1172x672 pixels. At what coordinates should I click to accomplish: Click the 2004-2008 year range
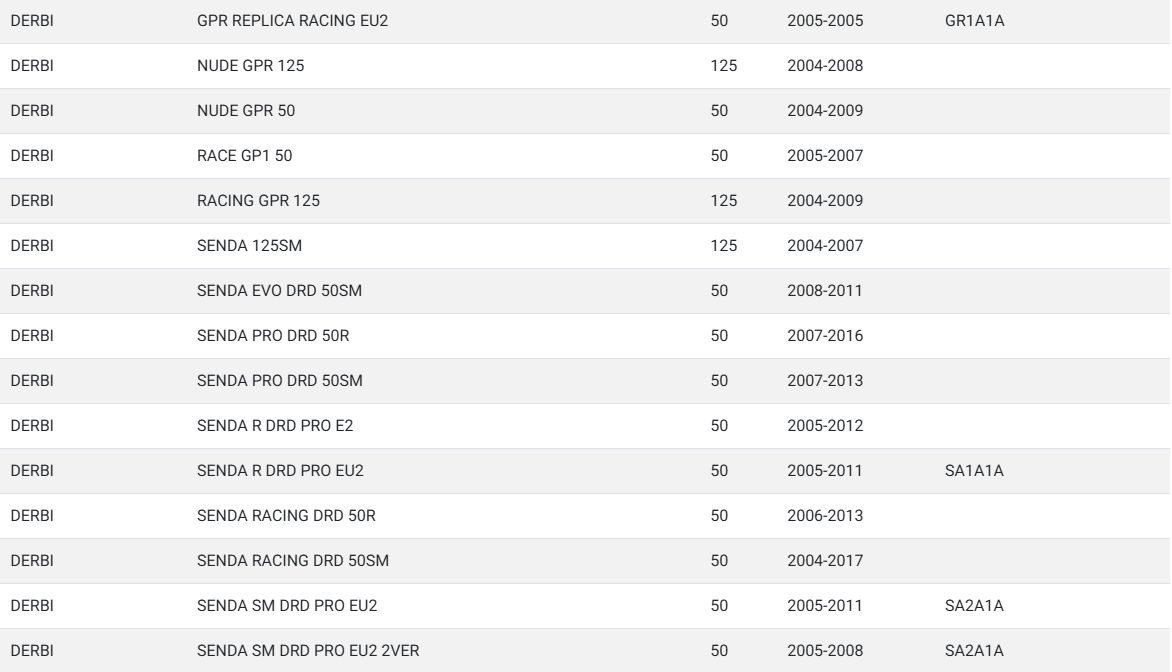point(824,66)
